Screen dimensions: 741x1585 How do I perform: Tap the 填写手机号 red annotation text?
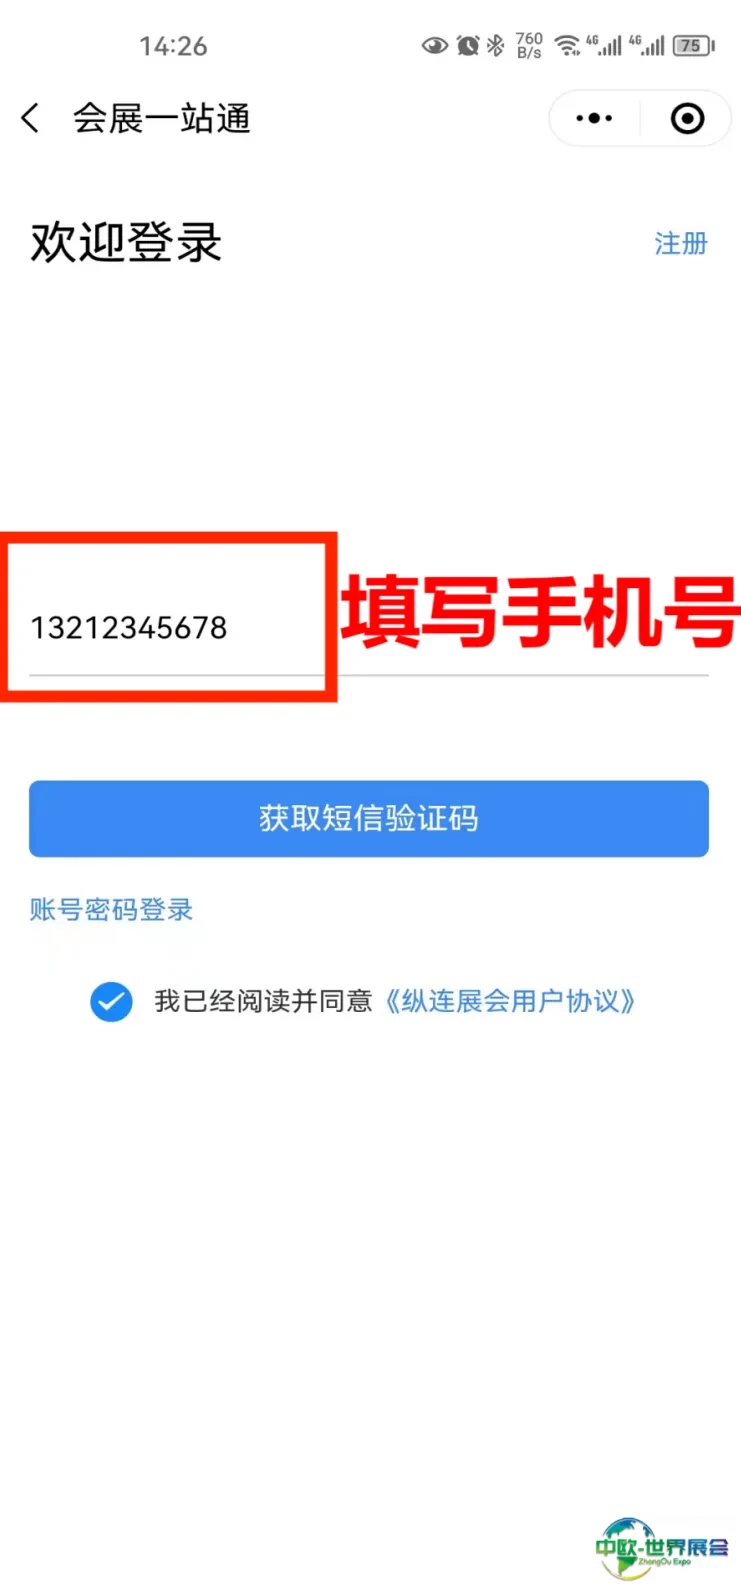click(540, 611)
